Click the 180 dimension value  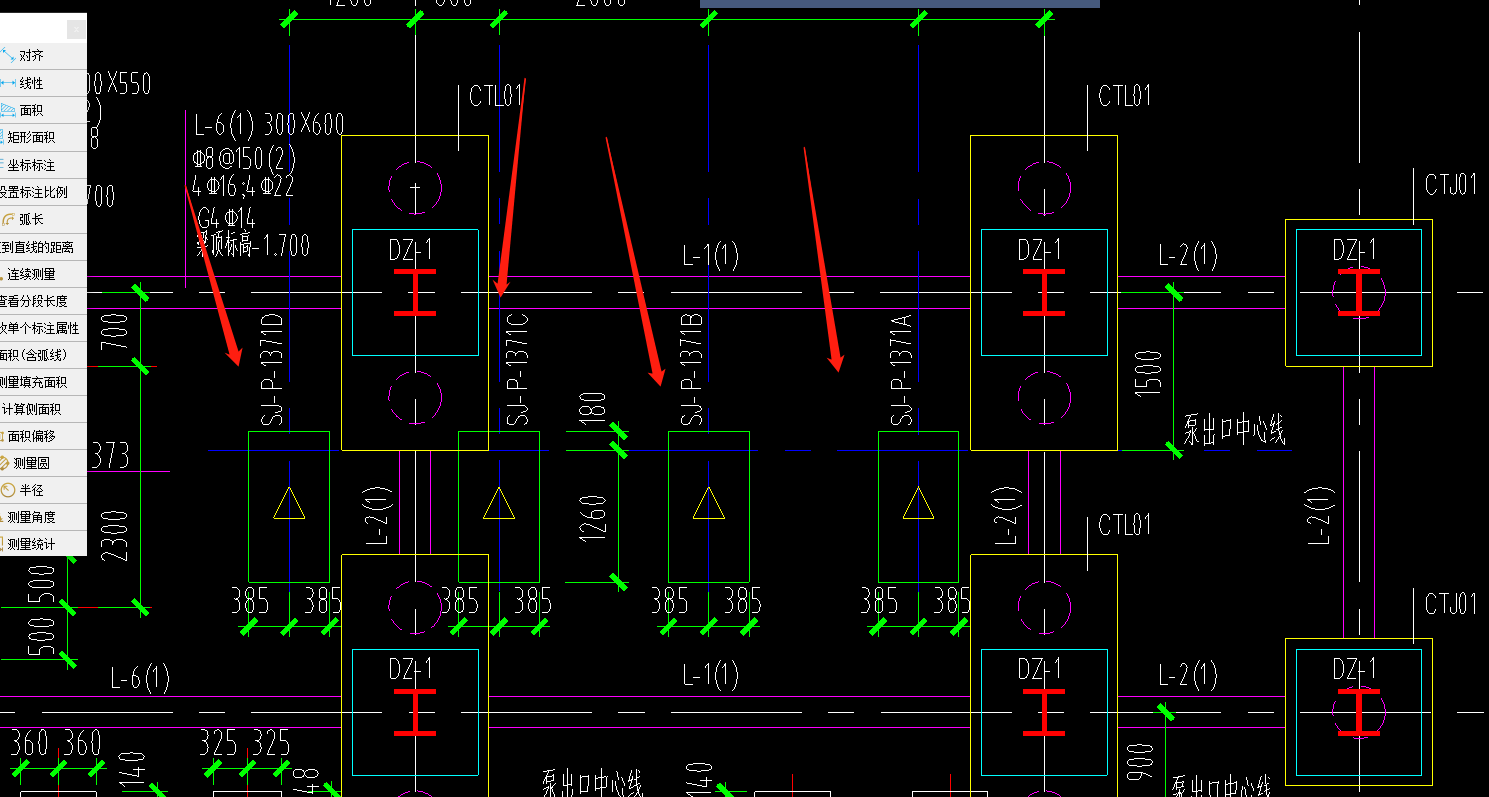tap(594, 410)
